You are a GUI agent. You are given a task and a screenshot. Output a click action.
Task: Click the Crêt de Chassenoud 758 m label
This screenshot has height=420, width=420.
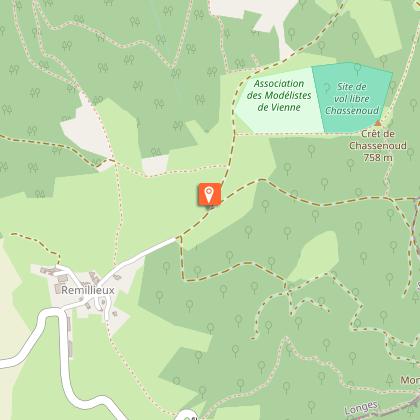pos(378,146)
